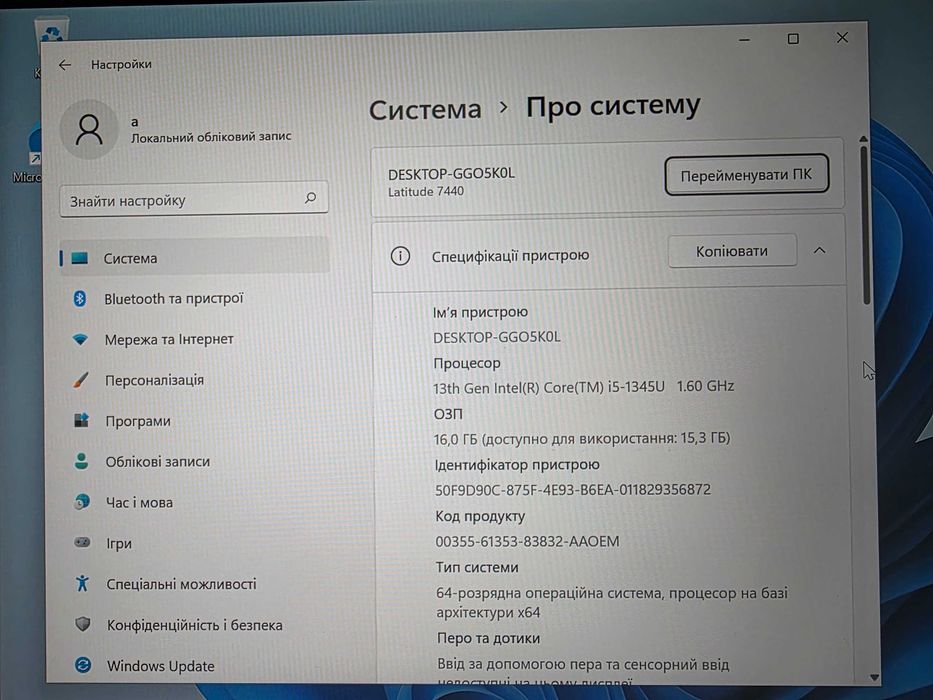Viewport: 933px width, 700px height.
Task: Open the Recycle Bin on the desktop
Action: coord(52,31)
